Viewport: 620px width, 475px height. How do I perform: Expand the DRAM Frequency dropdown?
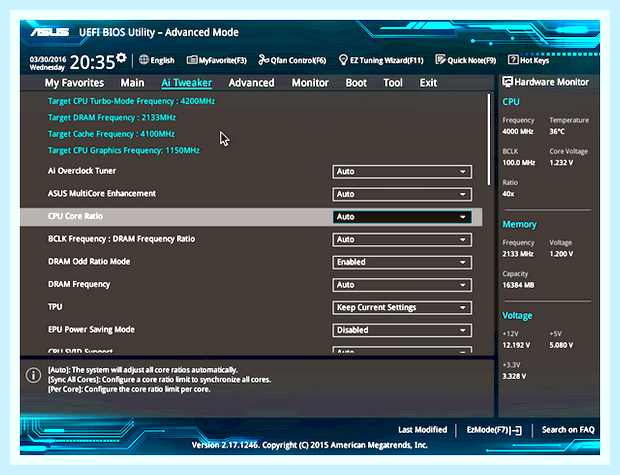(x=402, y=285)
